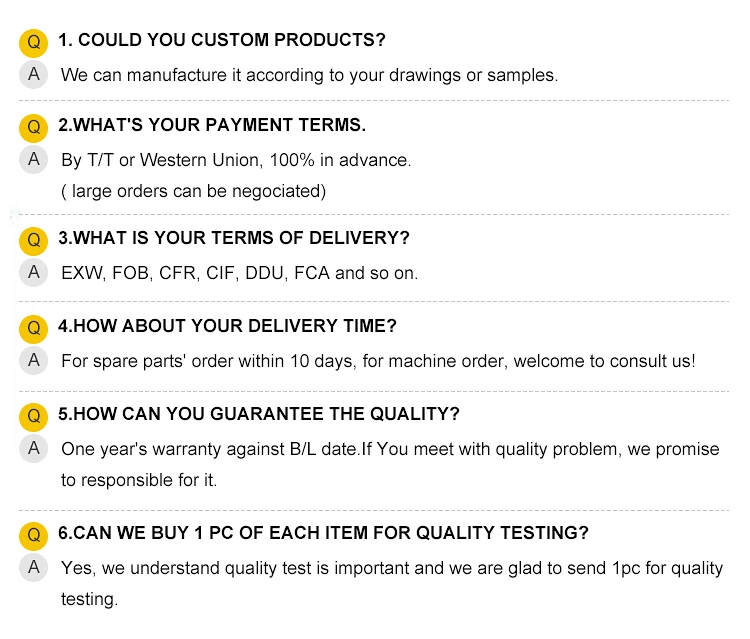Click the Q icon next to payment terms

34,128
